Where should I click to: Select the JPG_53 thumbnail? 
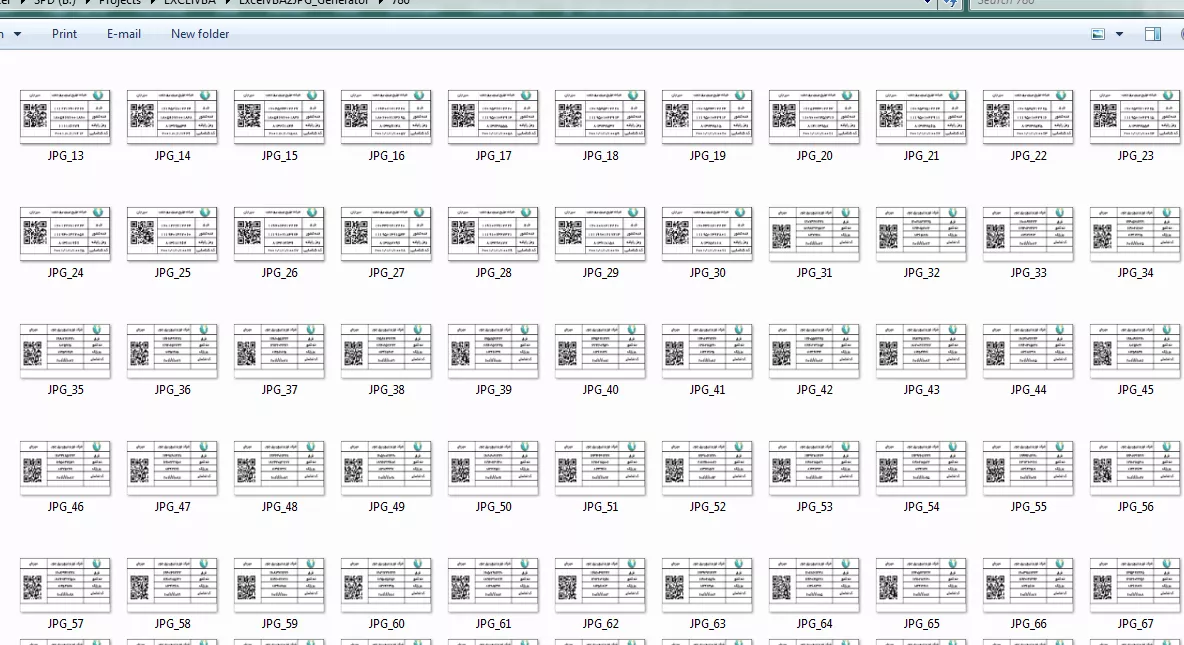coord(814,468)
